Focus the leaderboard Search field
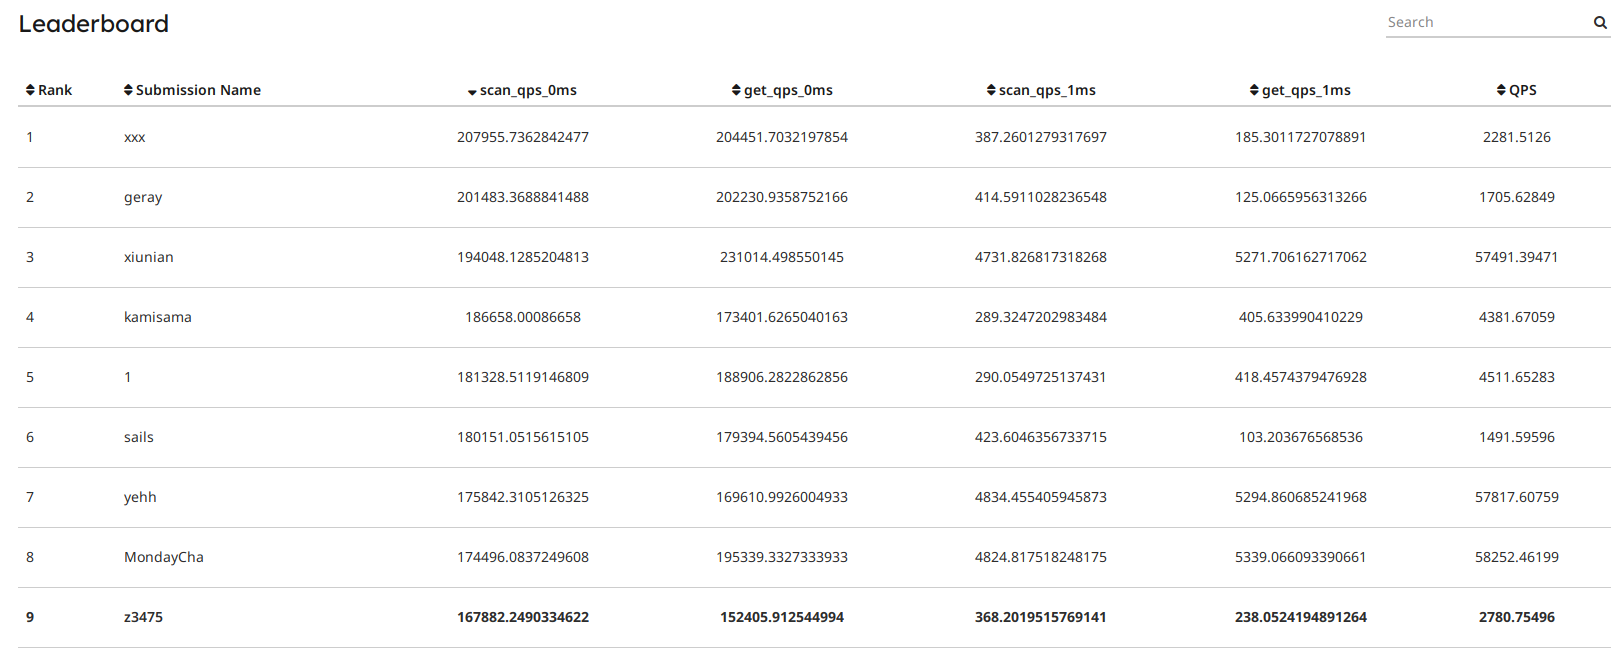The height and width of the screenshot is (658, 1613). pyautogui.click(x=1486, y=22)
